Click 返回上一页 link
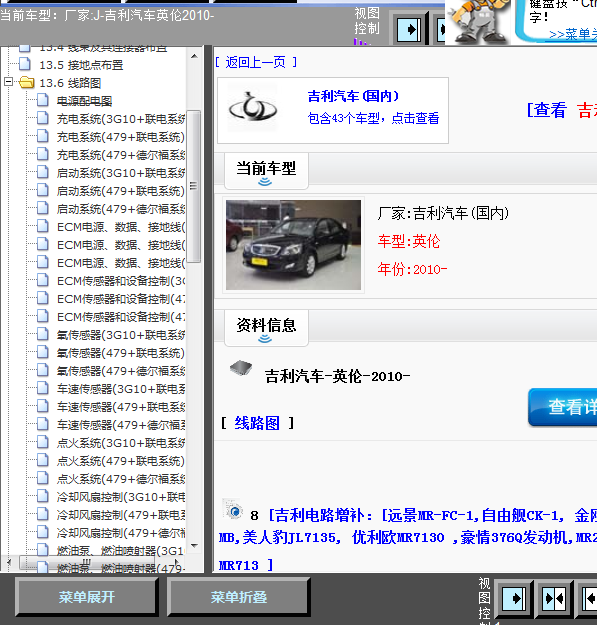This screenshot has width=597, height=625. [255, 62]
